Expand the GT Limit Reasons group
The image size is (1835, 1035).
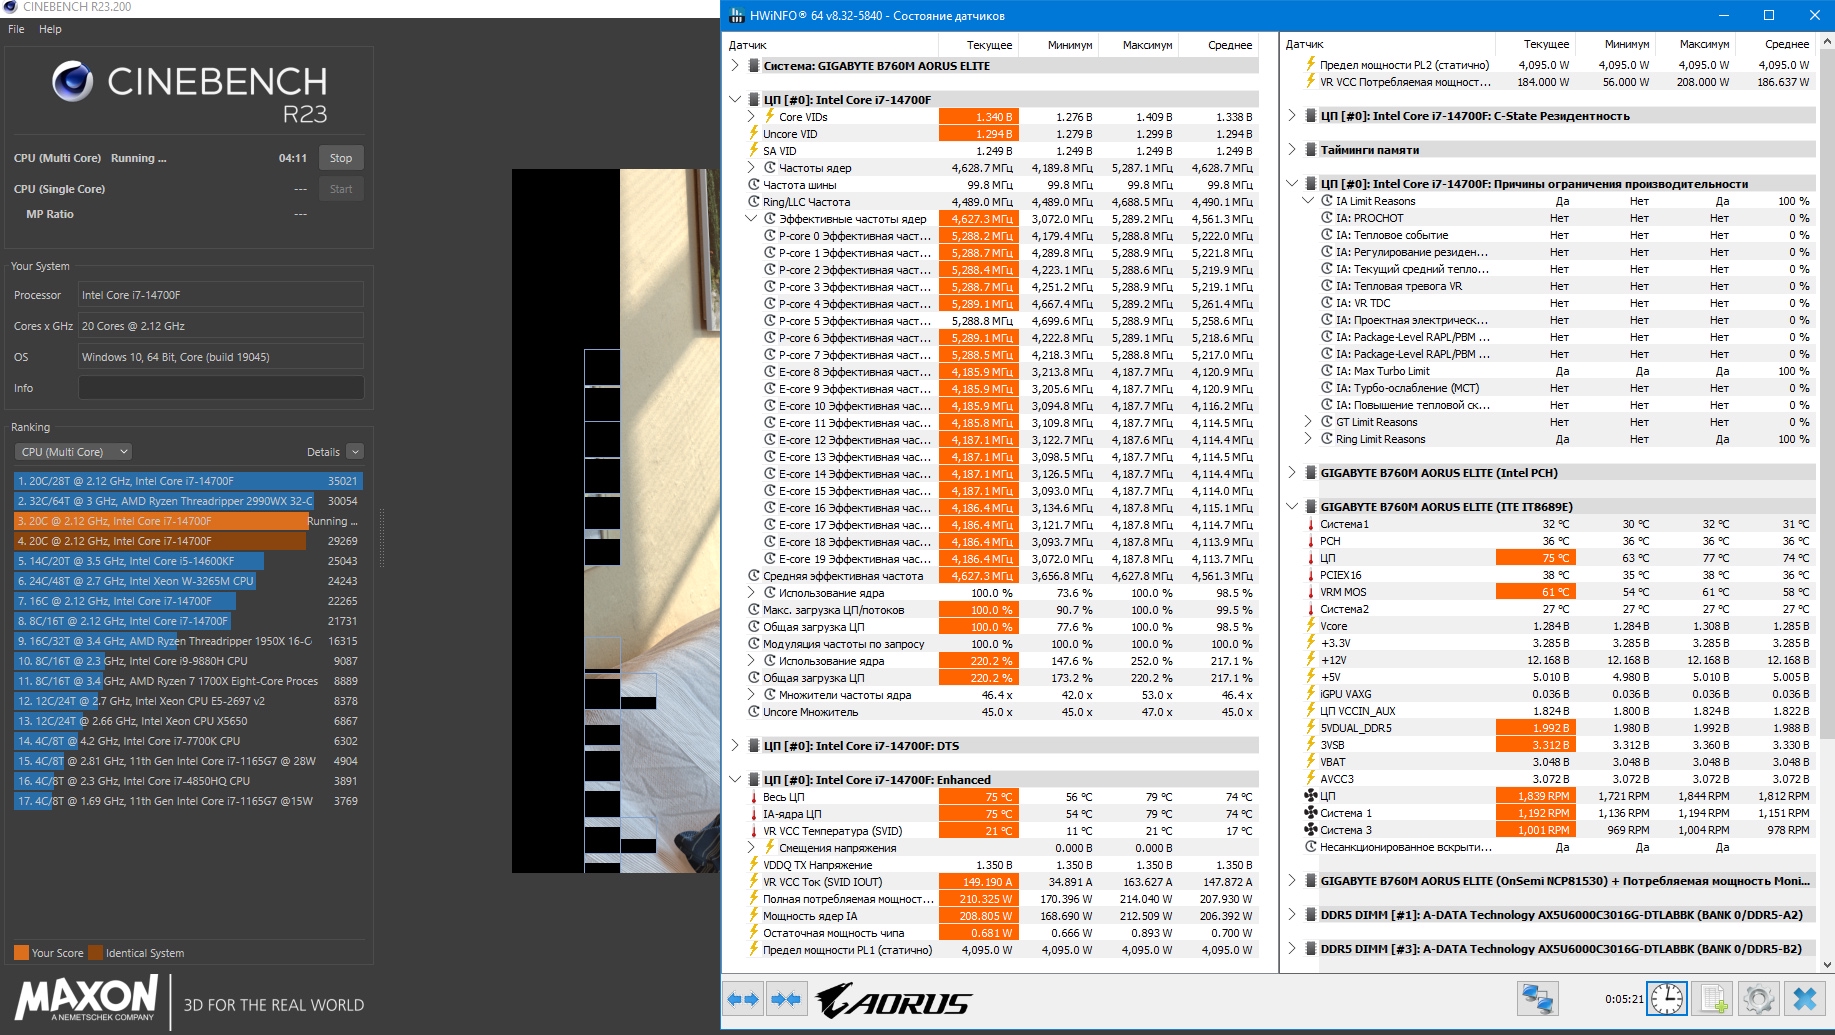click(x=1308, y=422)
